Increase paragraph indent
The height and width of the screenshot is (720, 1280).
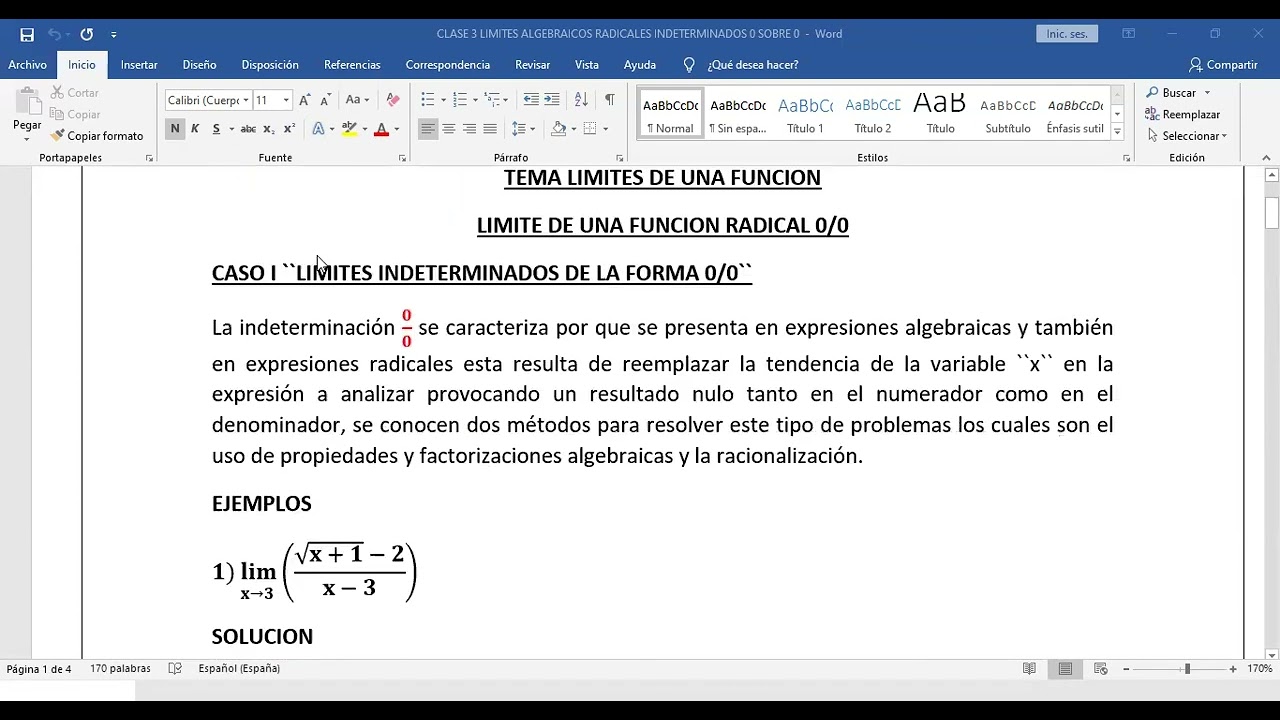pyautogui.click(x=551, y=100)
